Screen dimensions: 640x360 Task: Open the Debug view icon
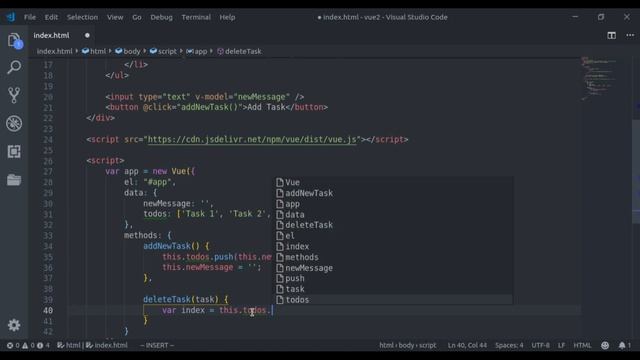tap(14, 123)
